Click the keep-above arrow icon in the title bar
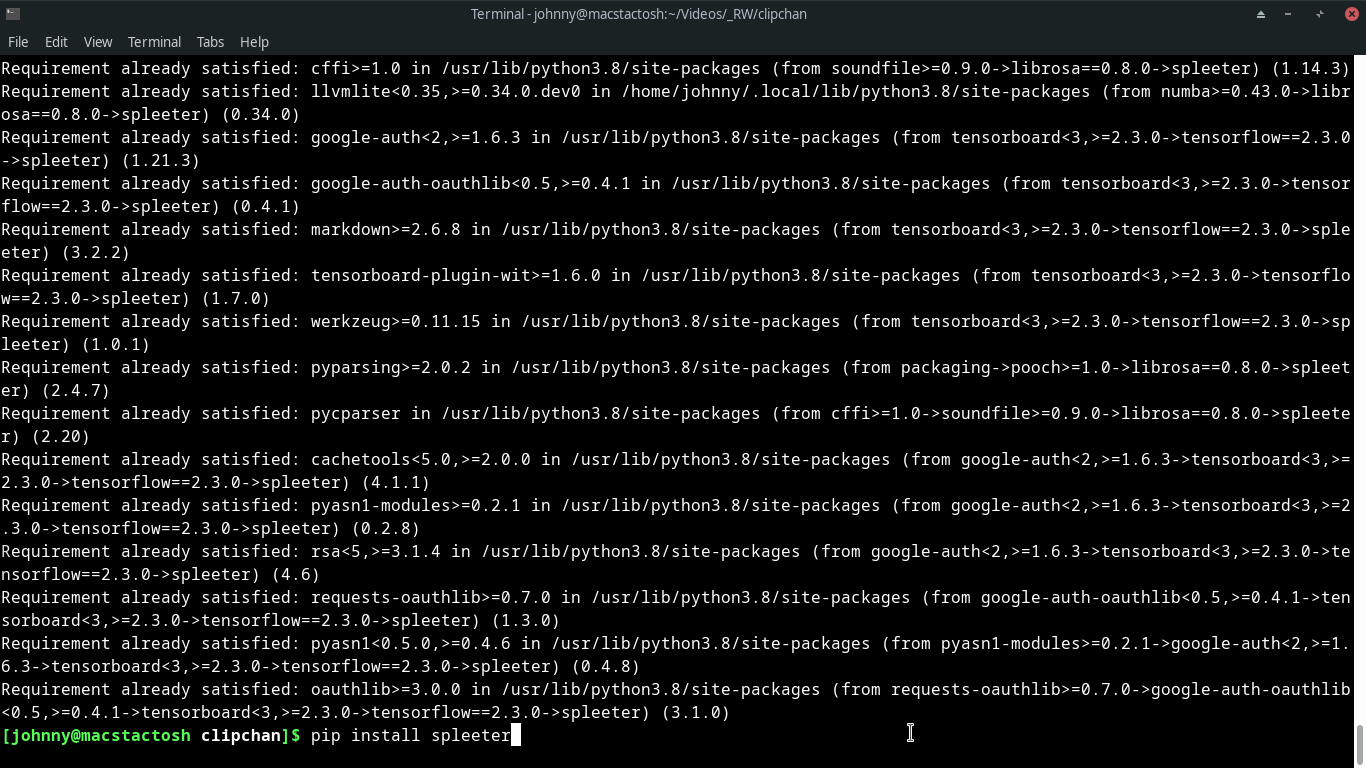Viewport: 1366px width, 768px height. [x=1260, y=14]
